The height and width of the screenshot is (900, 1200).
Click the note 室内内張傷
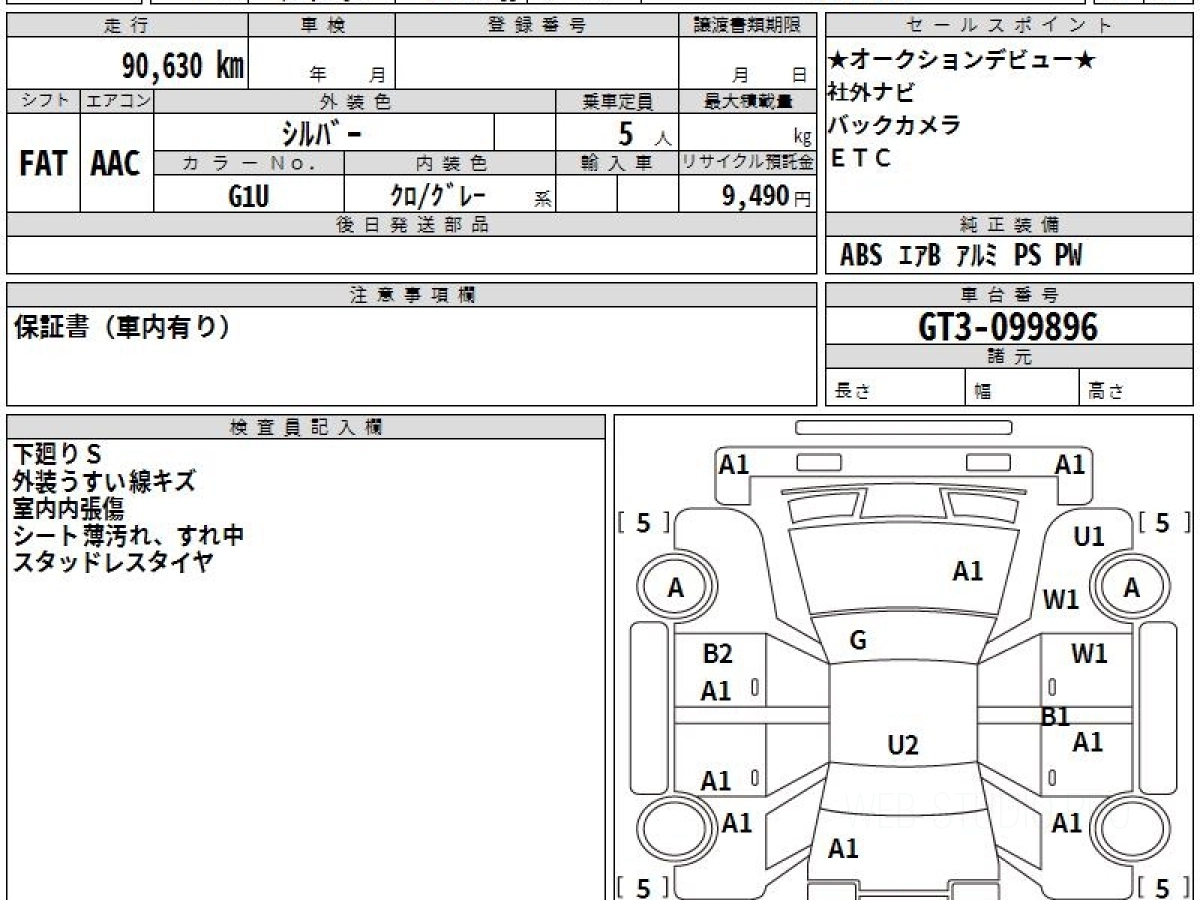point(69,509)
